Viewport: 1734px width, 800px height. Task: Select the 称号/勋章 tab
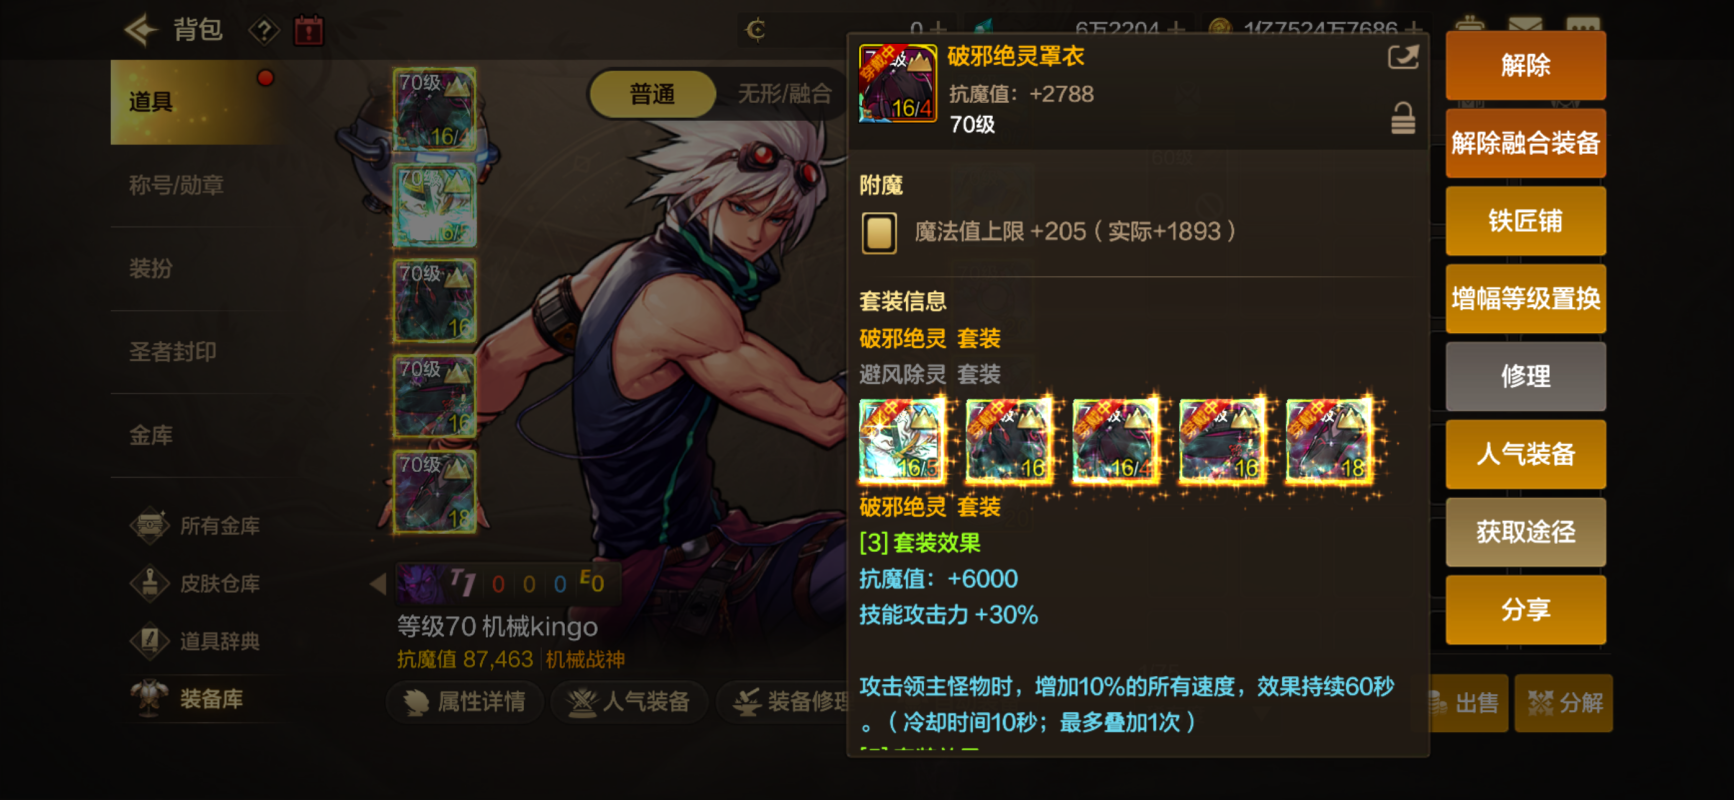click(176, 185)
